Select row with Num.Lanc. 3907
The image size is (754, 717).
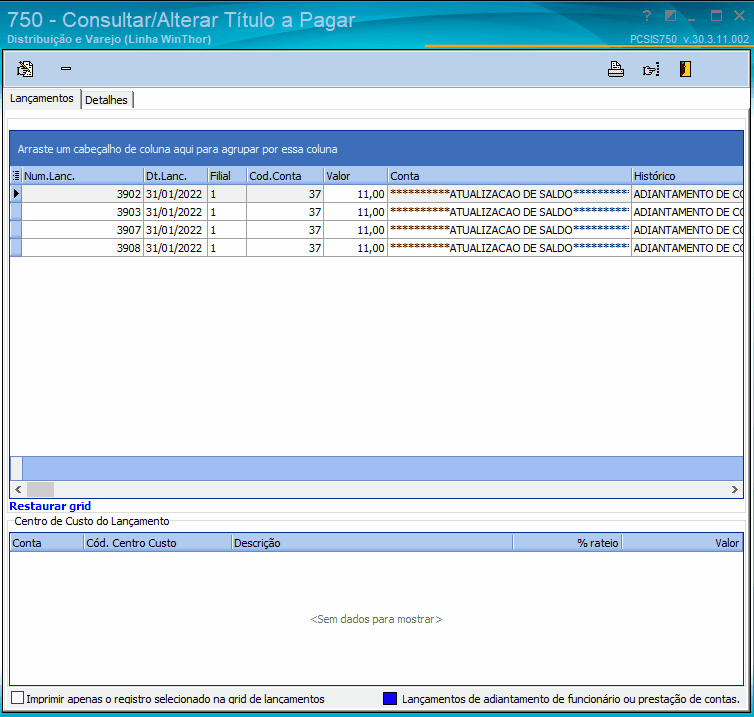coord(377,230)
